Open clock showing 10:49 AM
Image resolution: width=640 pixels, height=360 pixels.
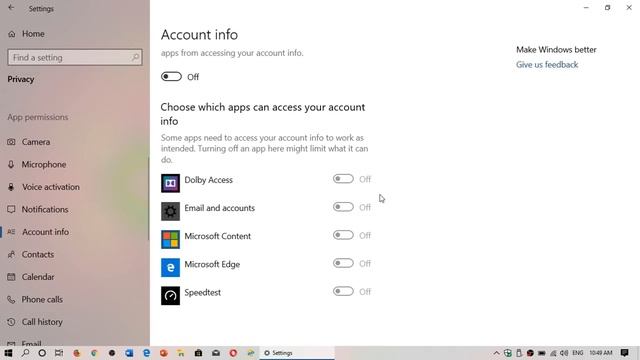(601, 353)
